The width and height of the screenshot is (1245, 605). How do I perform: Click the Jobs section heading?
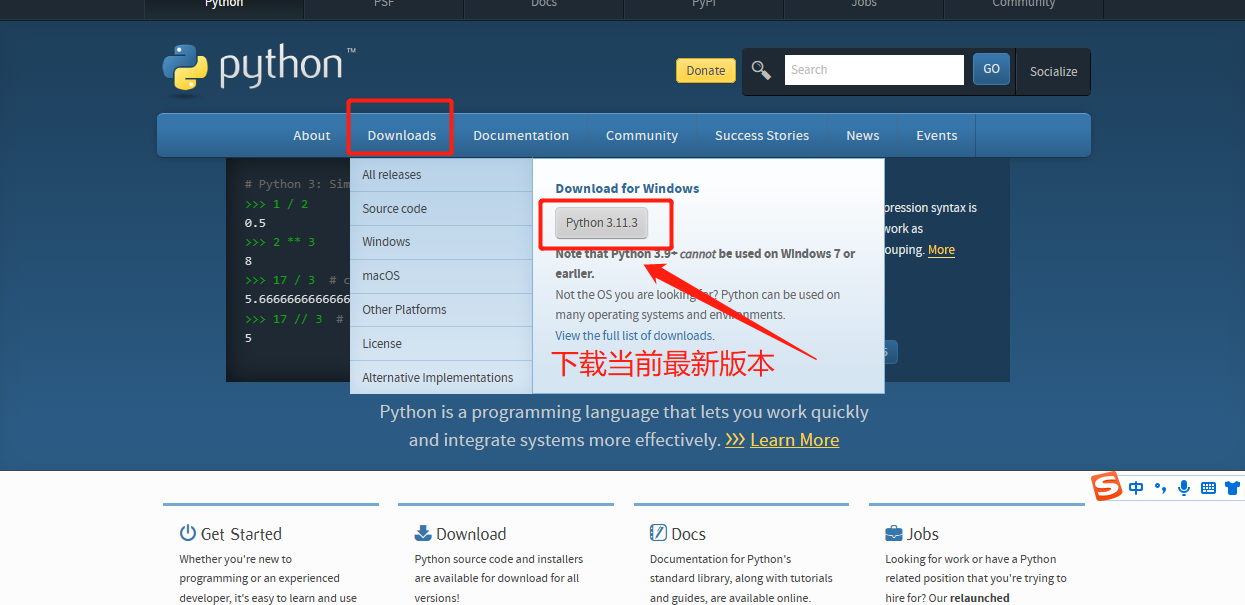pos(923,534)
